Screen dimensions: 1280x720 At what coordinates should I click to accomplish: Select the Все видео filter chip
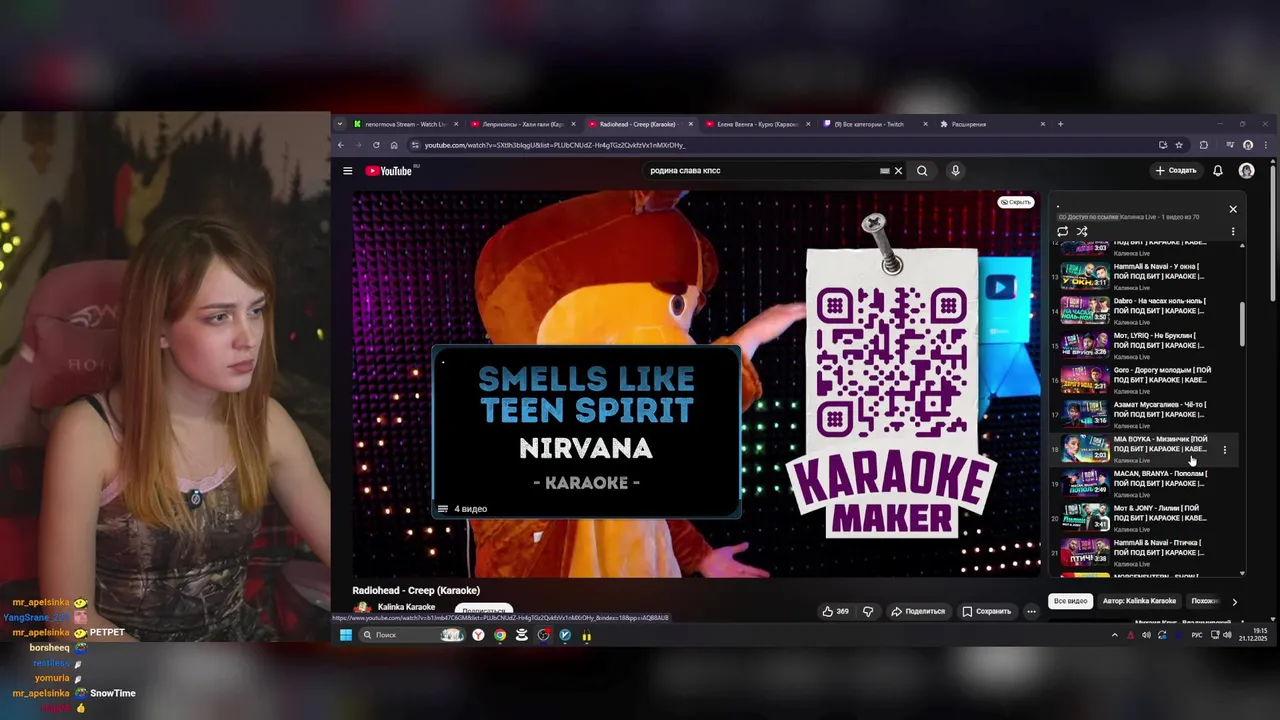tap(1070, 601)
